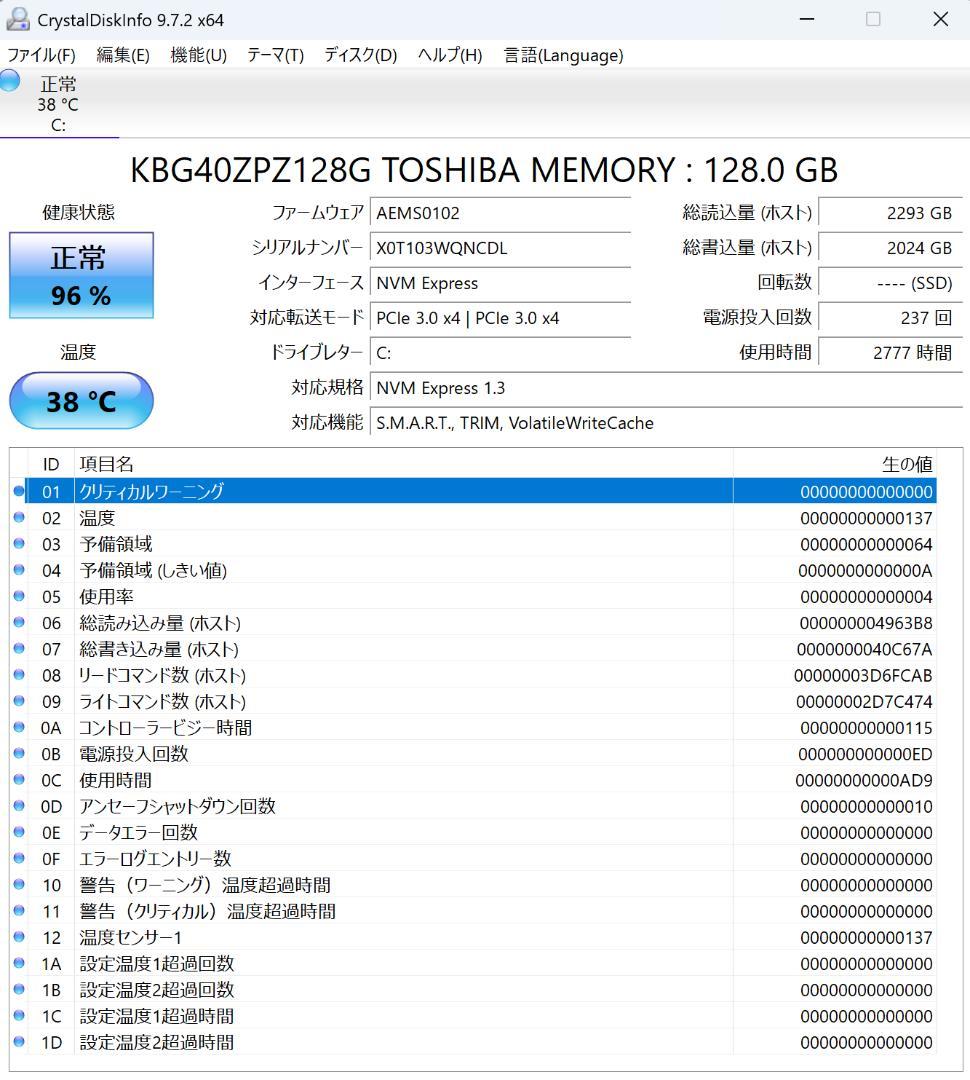The image size is (970, 1080).
Task: Click the blue icon next to 電源投入回数
Action: pyautogui.click(x=18, y=753)
